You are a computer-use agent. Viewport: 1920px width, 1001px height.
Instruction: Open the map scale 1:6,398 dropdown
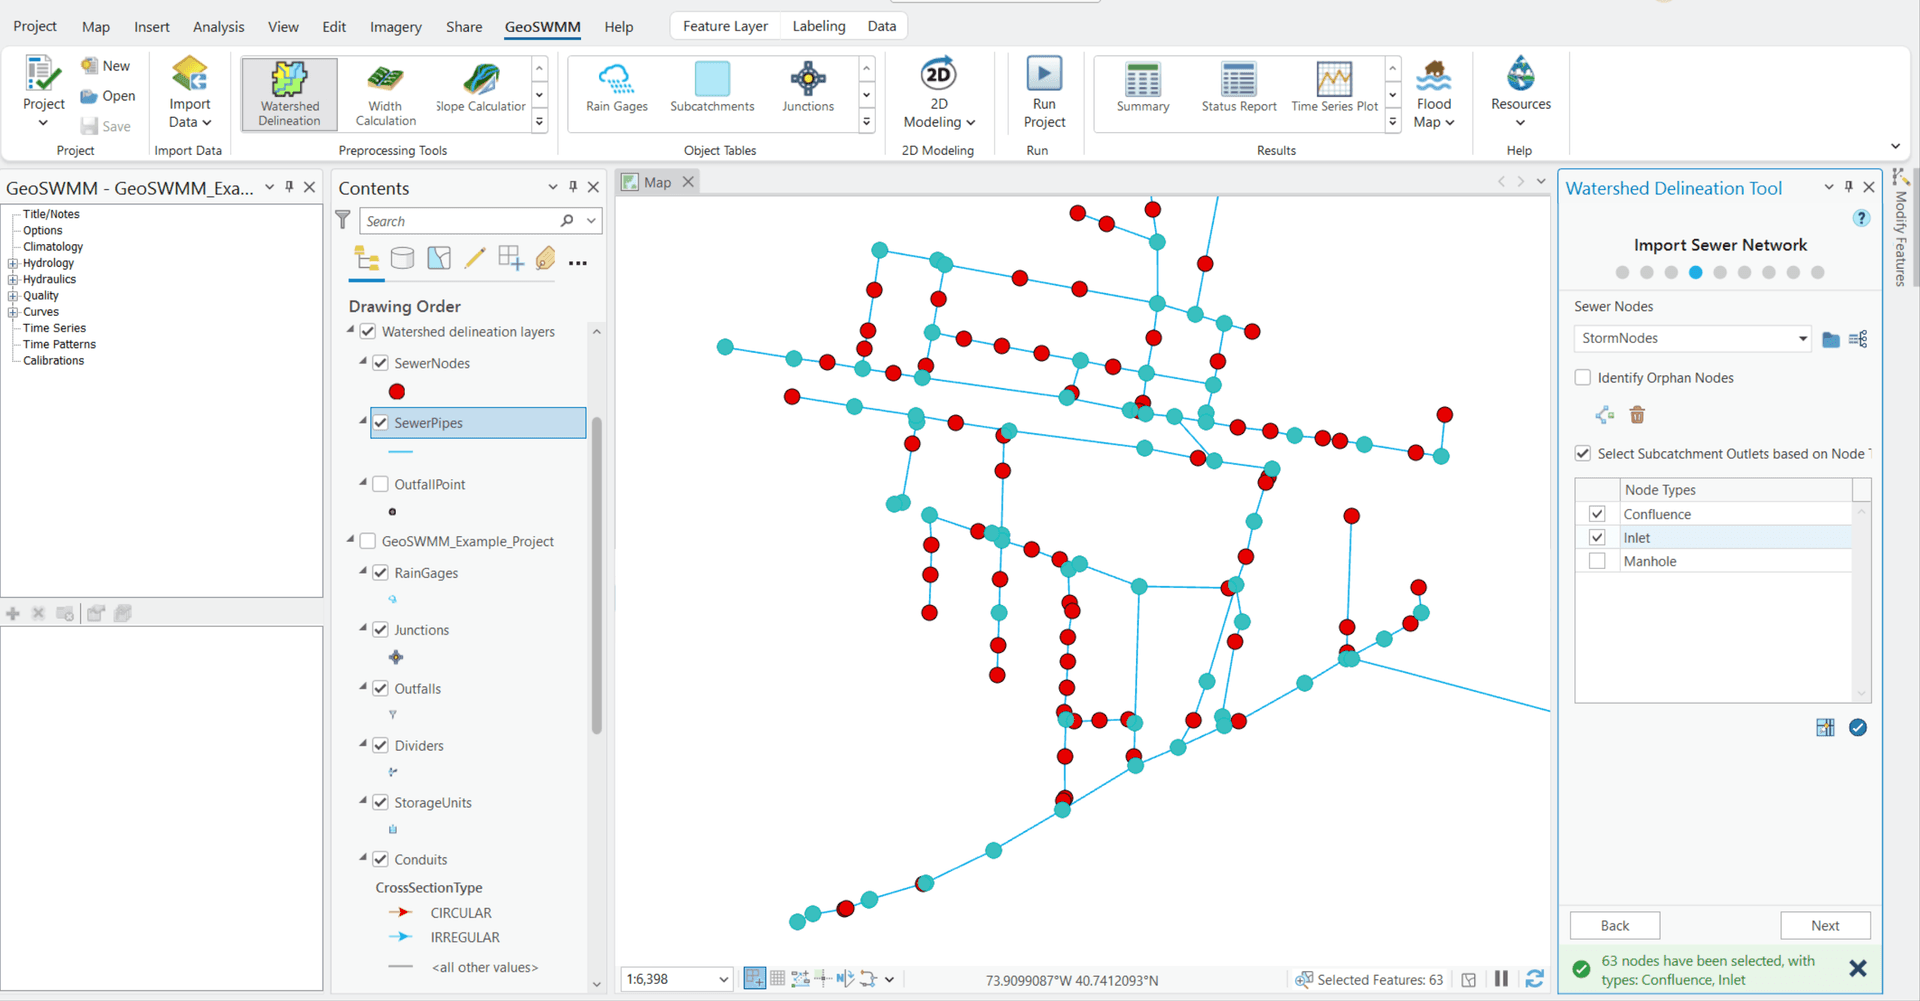pyautogui.click(x=723, y=980)
